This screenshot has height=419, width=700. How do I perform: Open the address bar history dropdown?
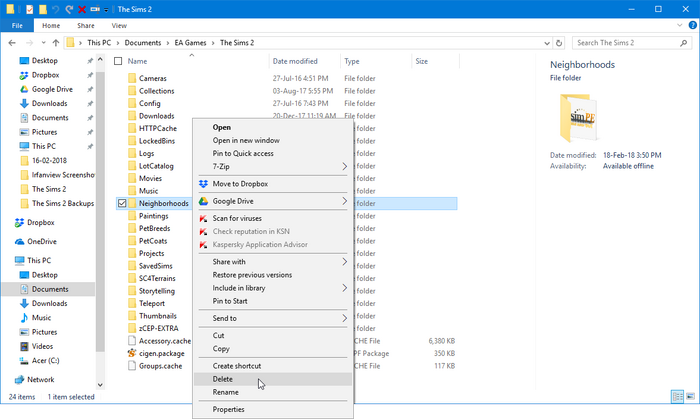[547, 43]
